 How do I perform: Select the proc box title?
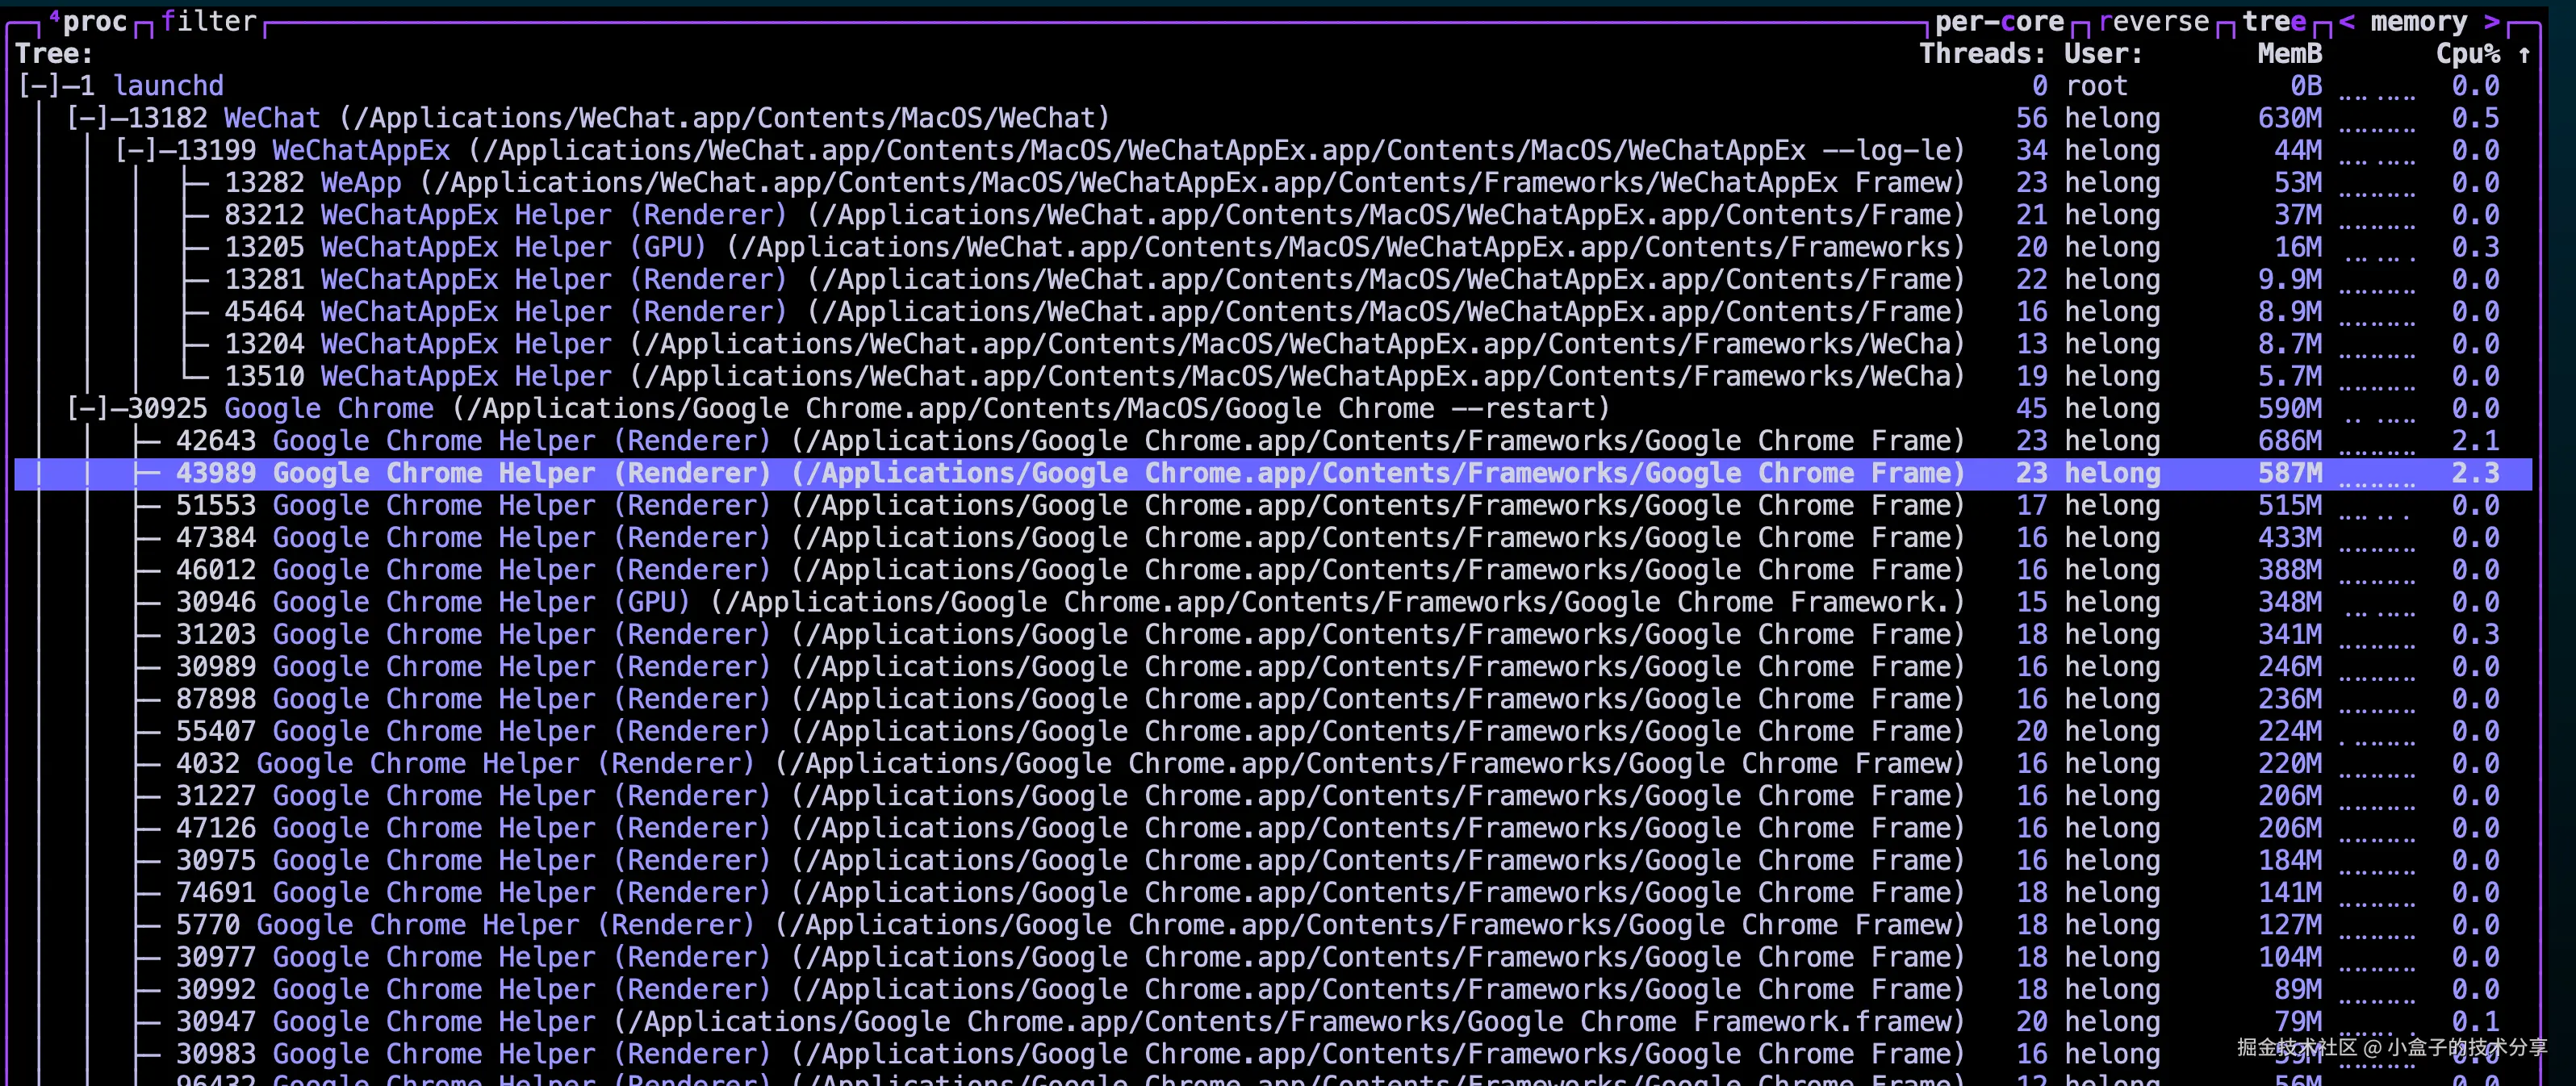click(94, 22)
